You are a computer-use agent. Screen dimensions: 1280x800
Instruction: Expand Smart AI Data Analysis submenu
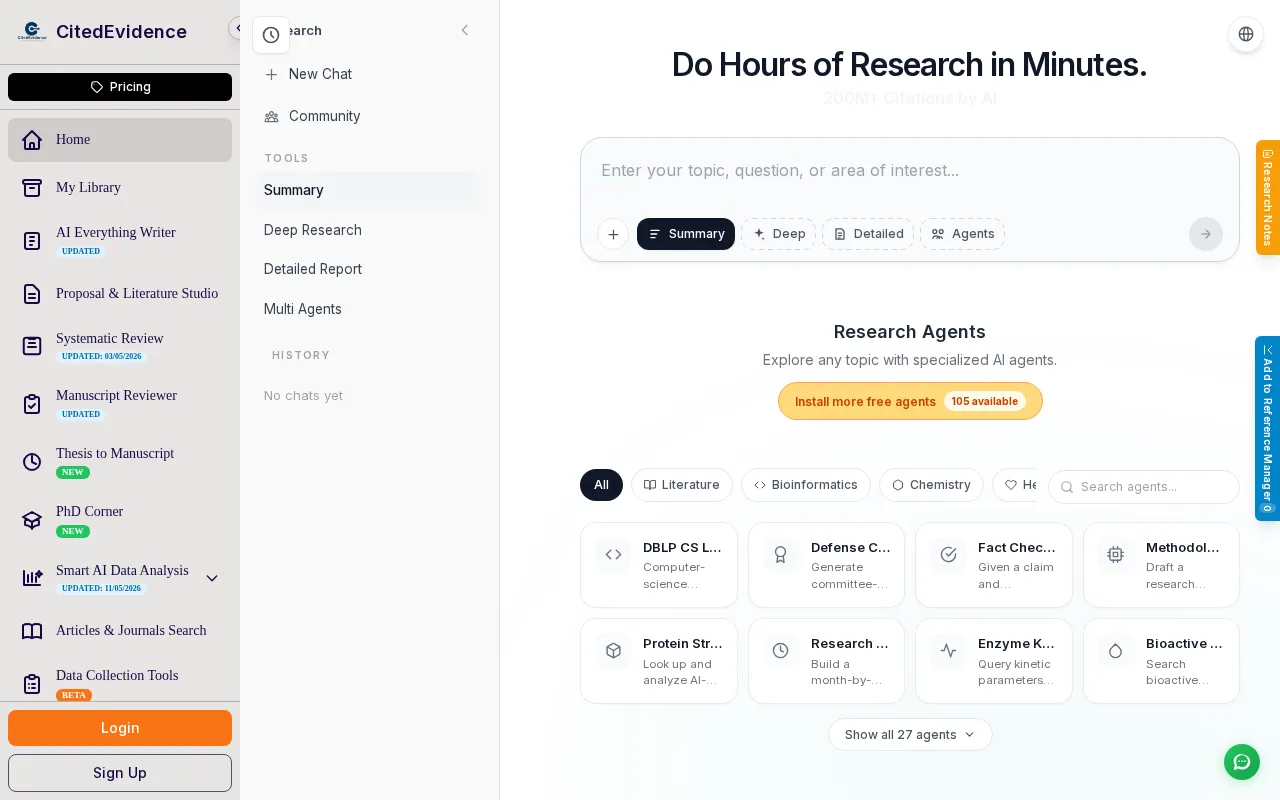coord(212,578)
